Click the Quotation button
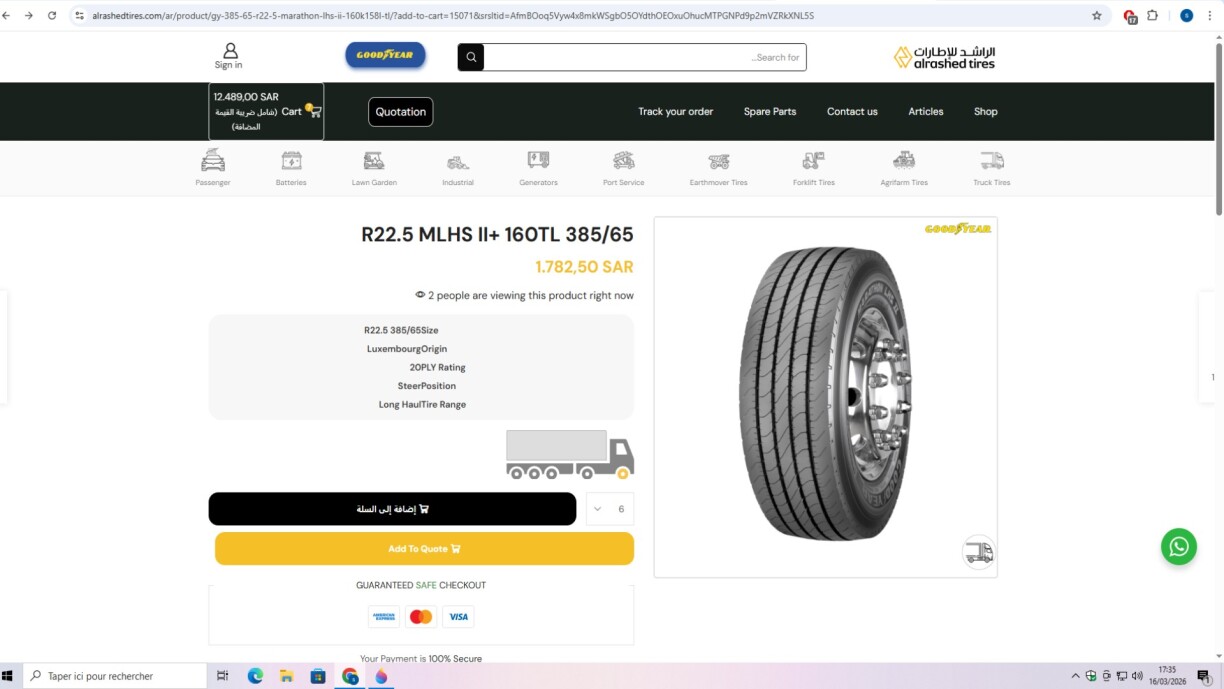 coord(400,111)
